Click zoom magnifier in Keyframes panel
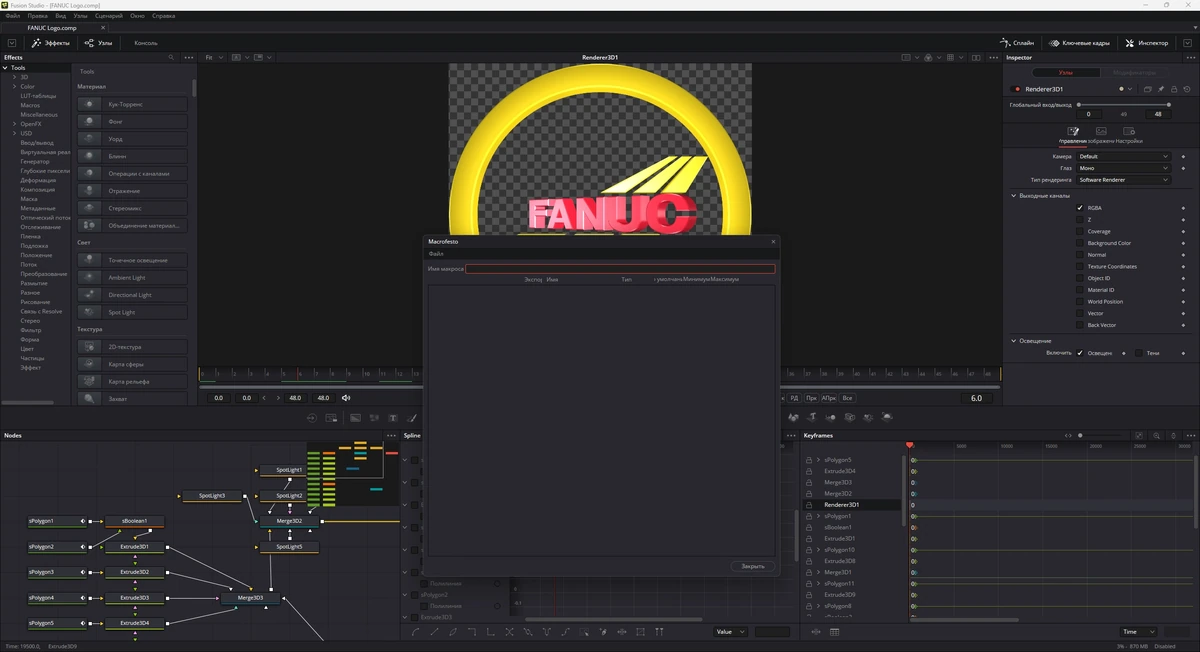The height and width of the screenshot is (652, 1200). click(x=1156, y=435)
